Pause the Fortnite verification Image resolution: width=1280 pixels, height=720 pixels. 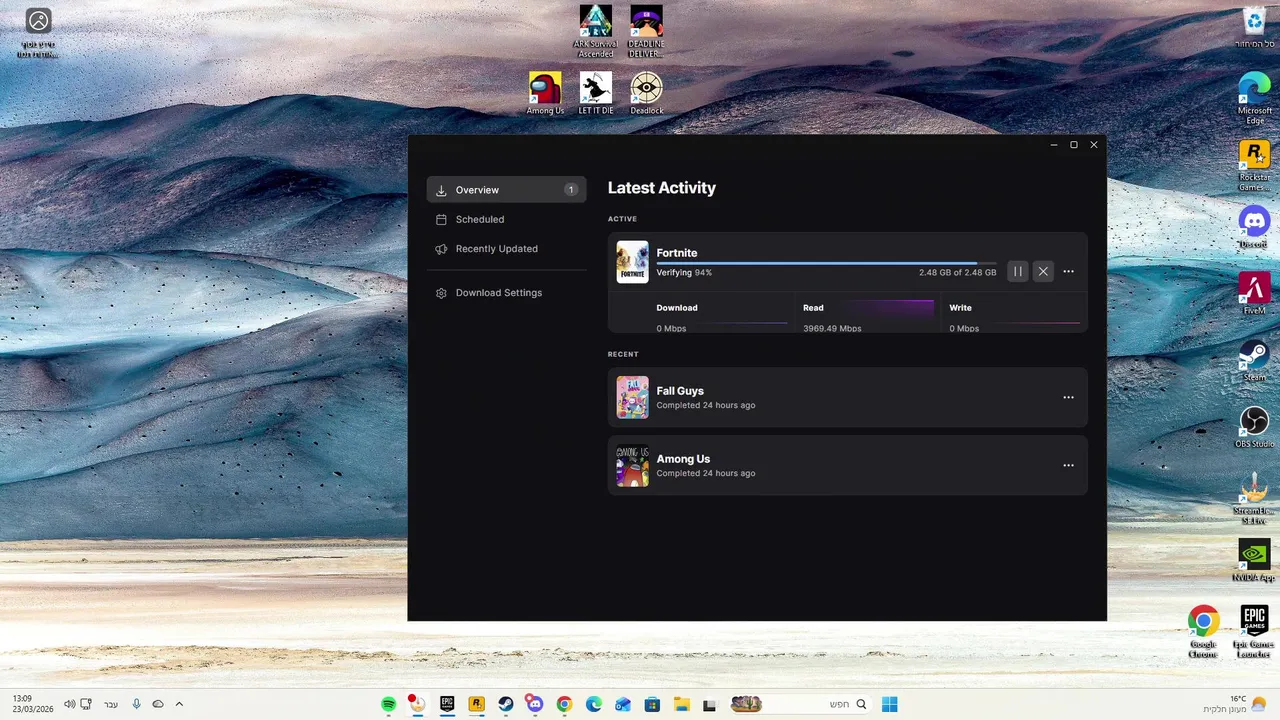point(1018,271)
